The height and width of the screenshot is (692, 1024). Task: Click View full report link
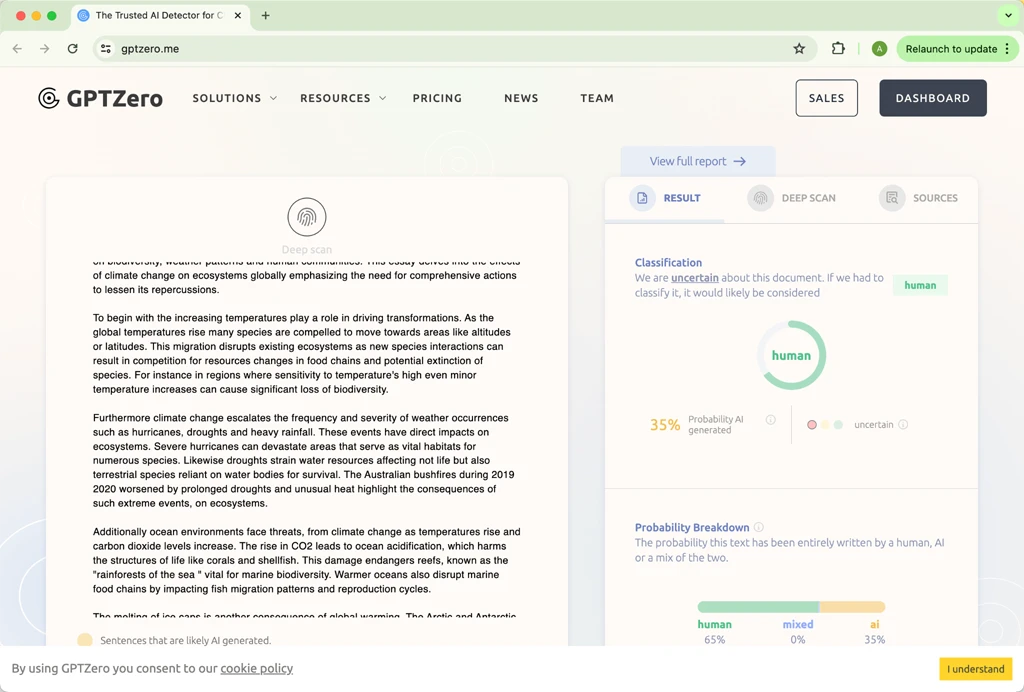697,161
